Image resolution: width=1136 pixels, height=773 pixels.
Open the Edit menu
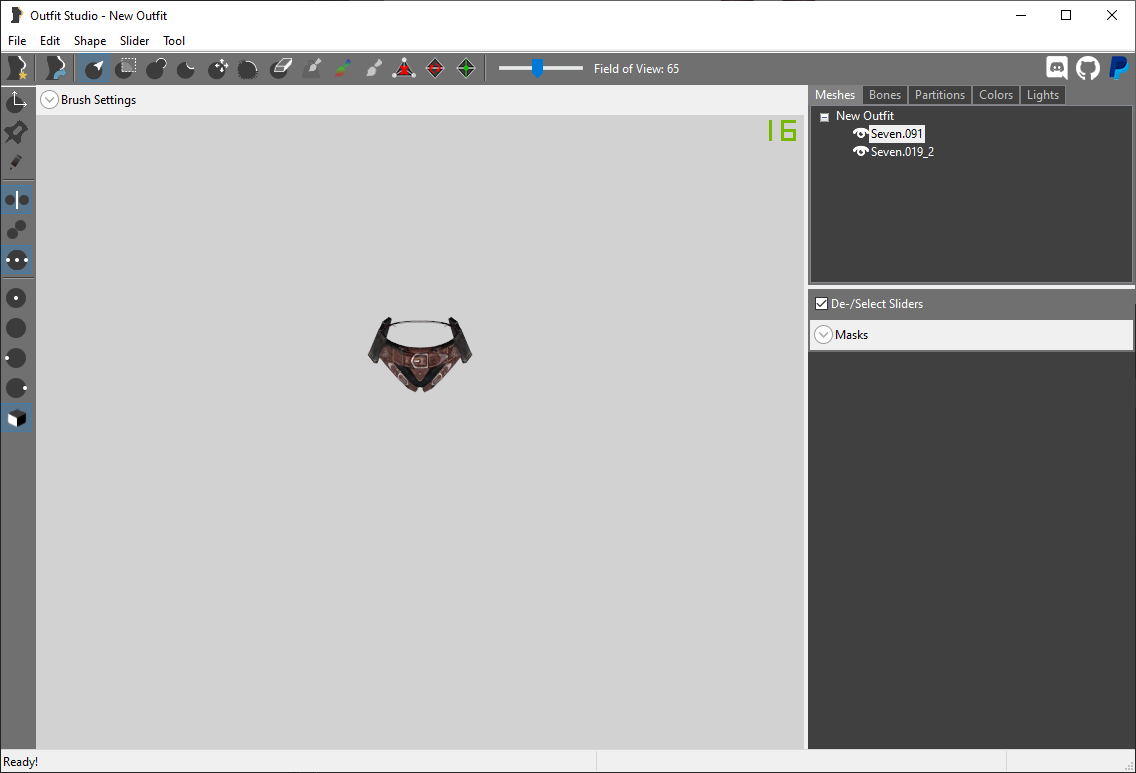coord(50,41)
